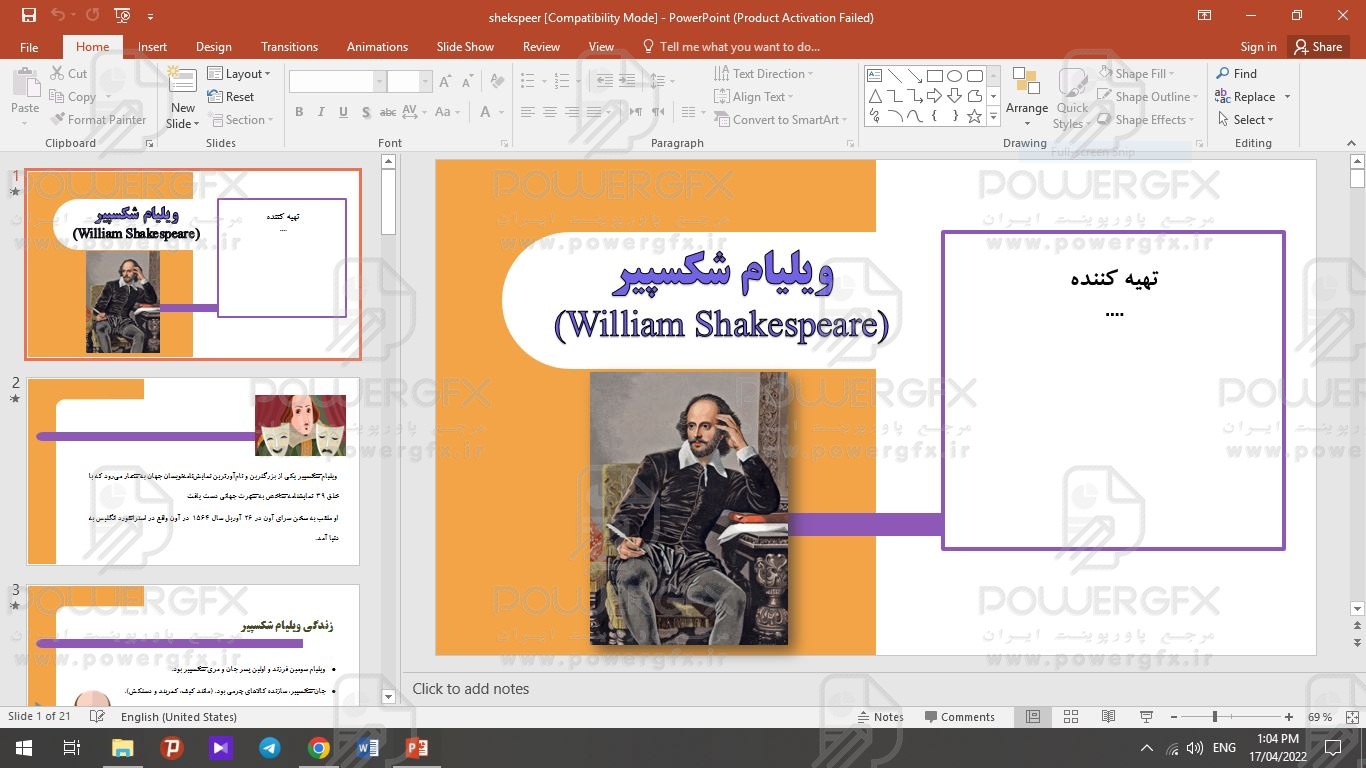1366x768 pixels.
Task: Switch to the Design tab
Action: 213,47
